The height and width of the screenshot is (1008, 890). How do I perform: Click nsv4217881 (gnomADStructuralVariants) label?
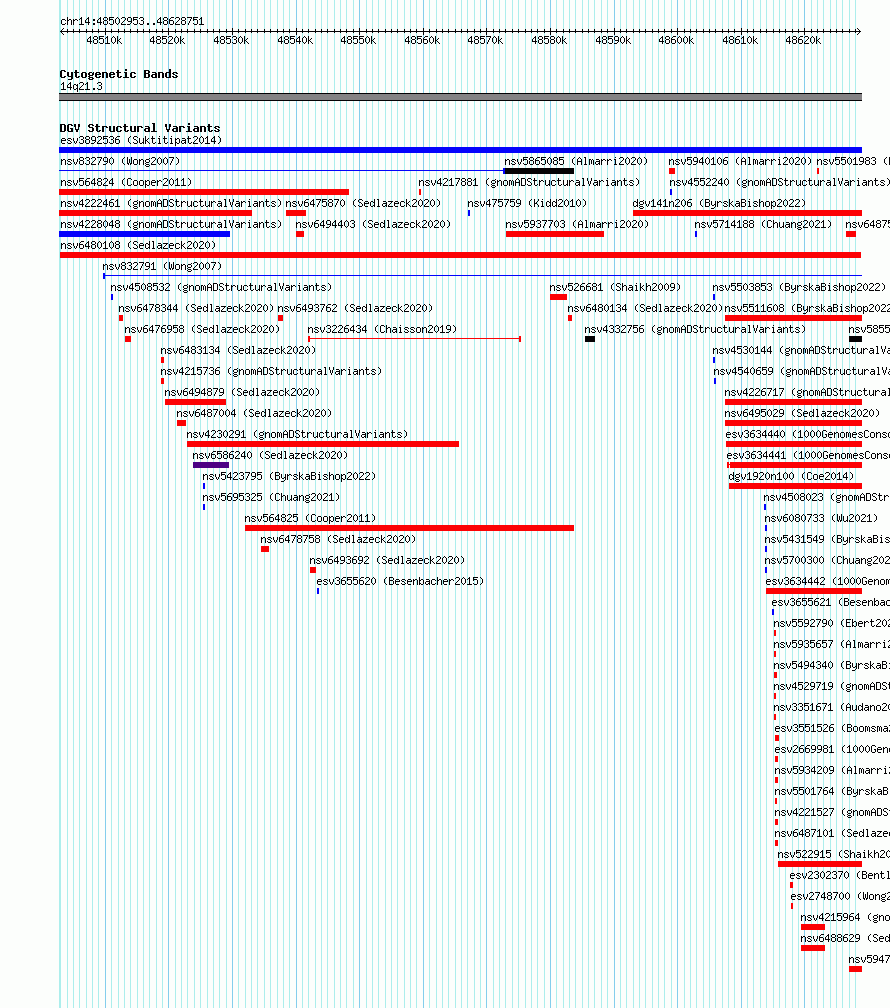(x=529, y=183)
